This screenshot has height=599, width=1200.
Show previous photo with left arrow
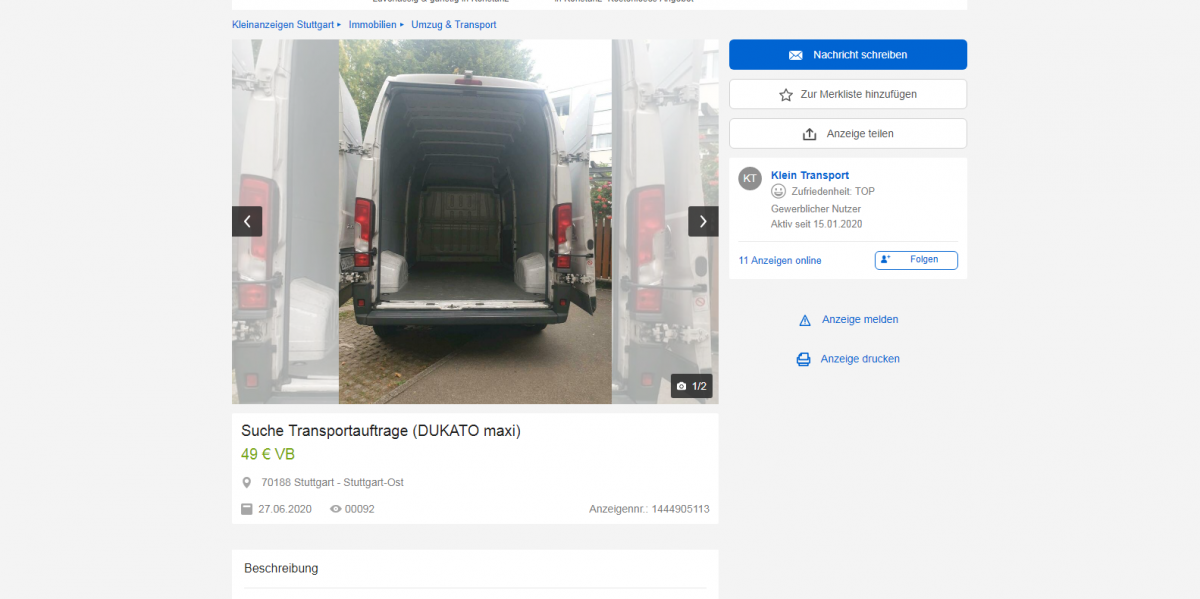coord(247,222)
